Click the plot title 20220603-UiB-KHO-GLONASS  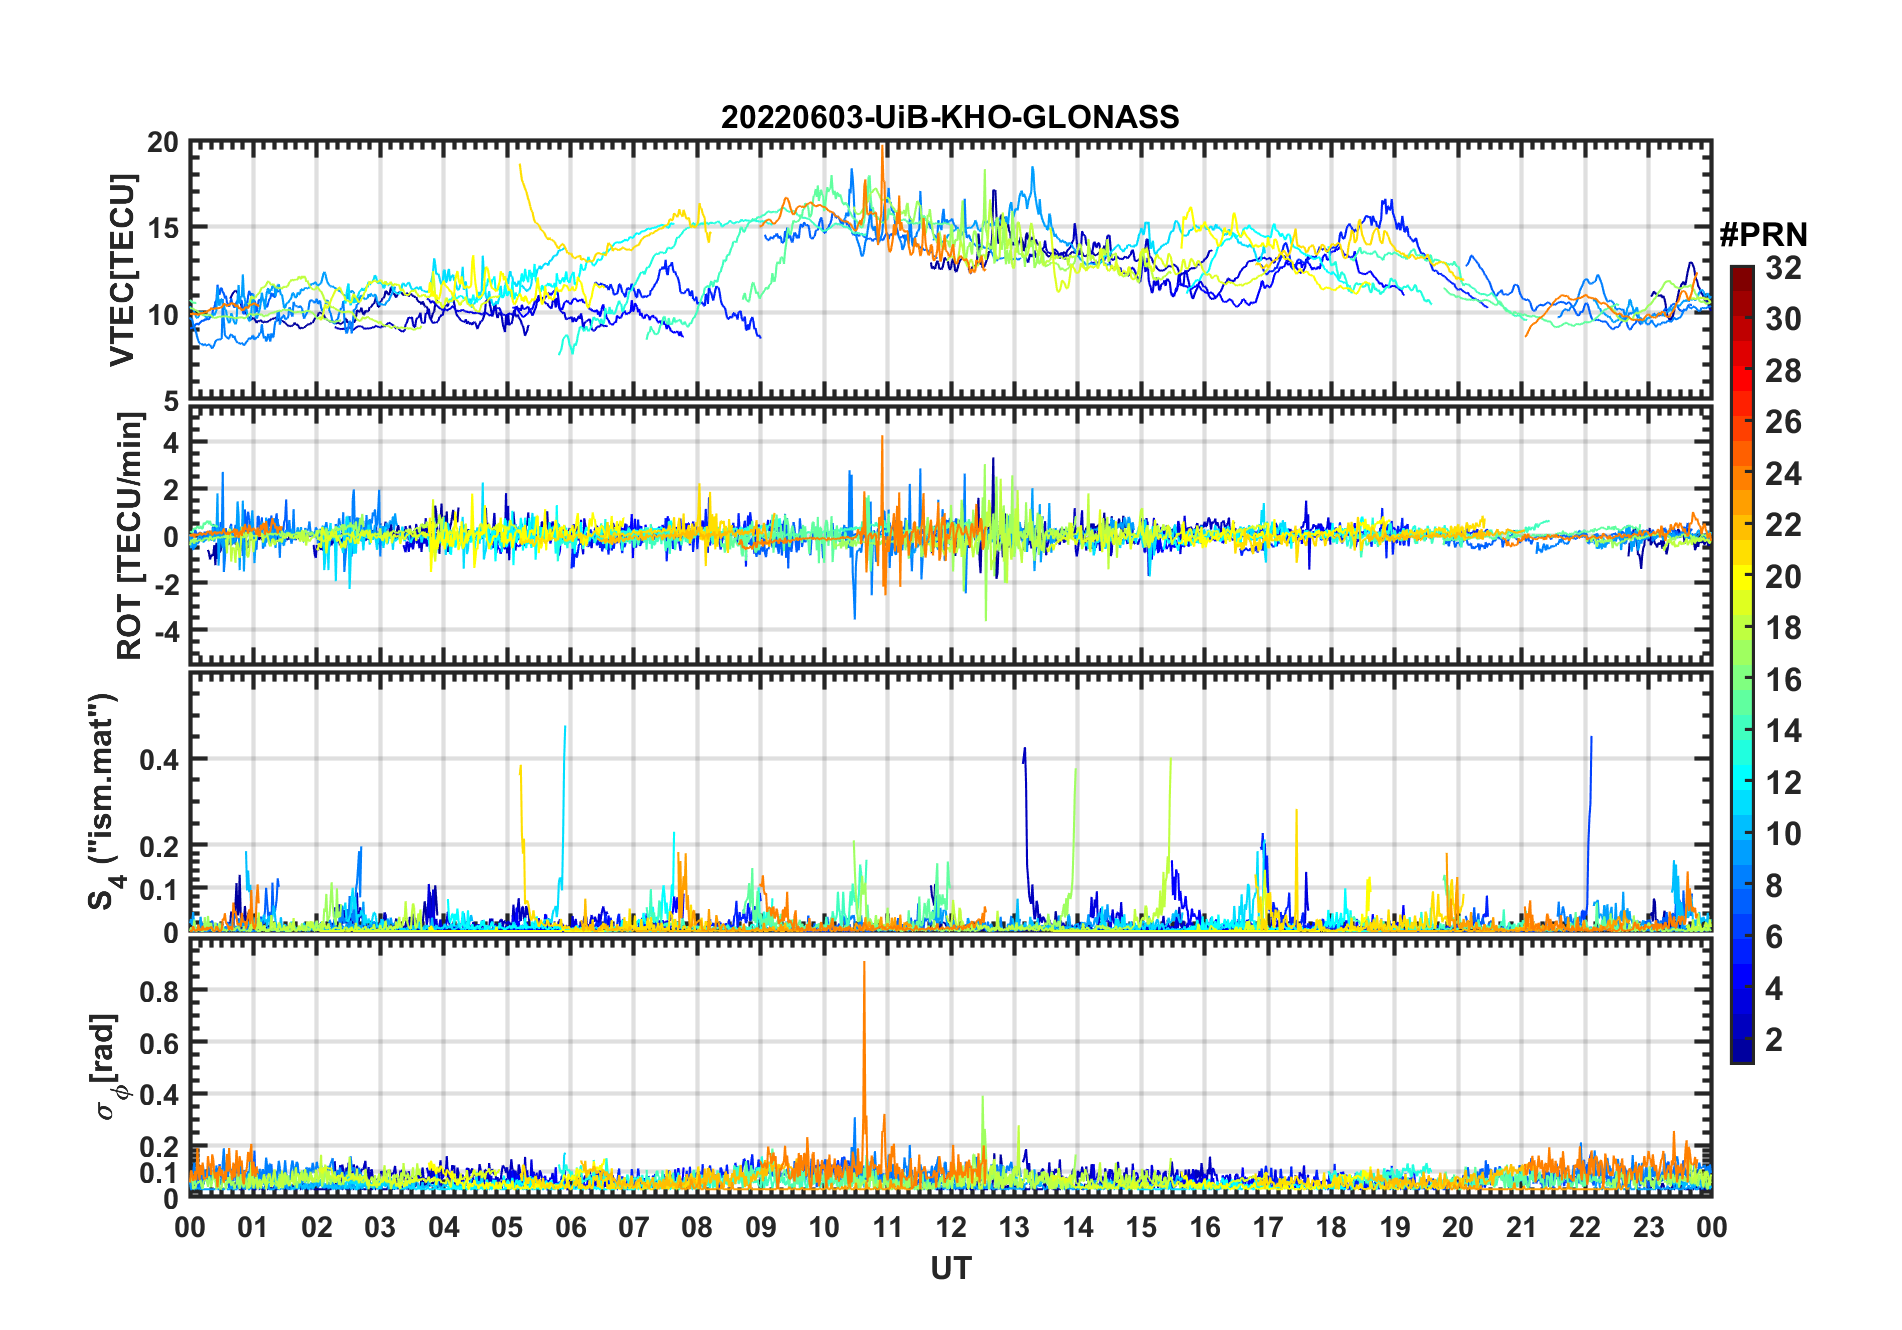pyautogui.click(x=950, y=117)
